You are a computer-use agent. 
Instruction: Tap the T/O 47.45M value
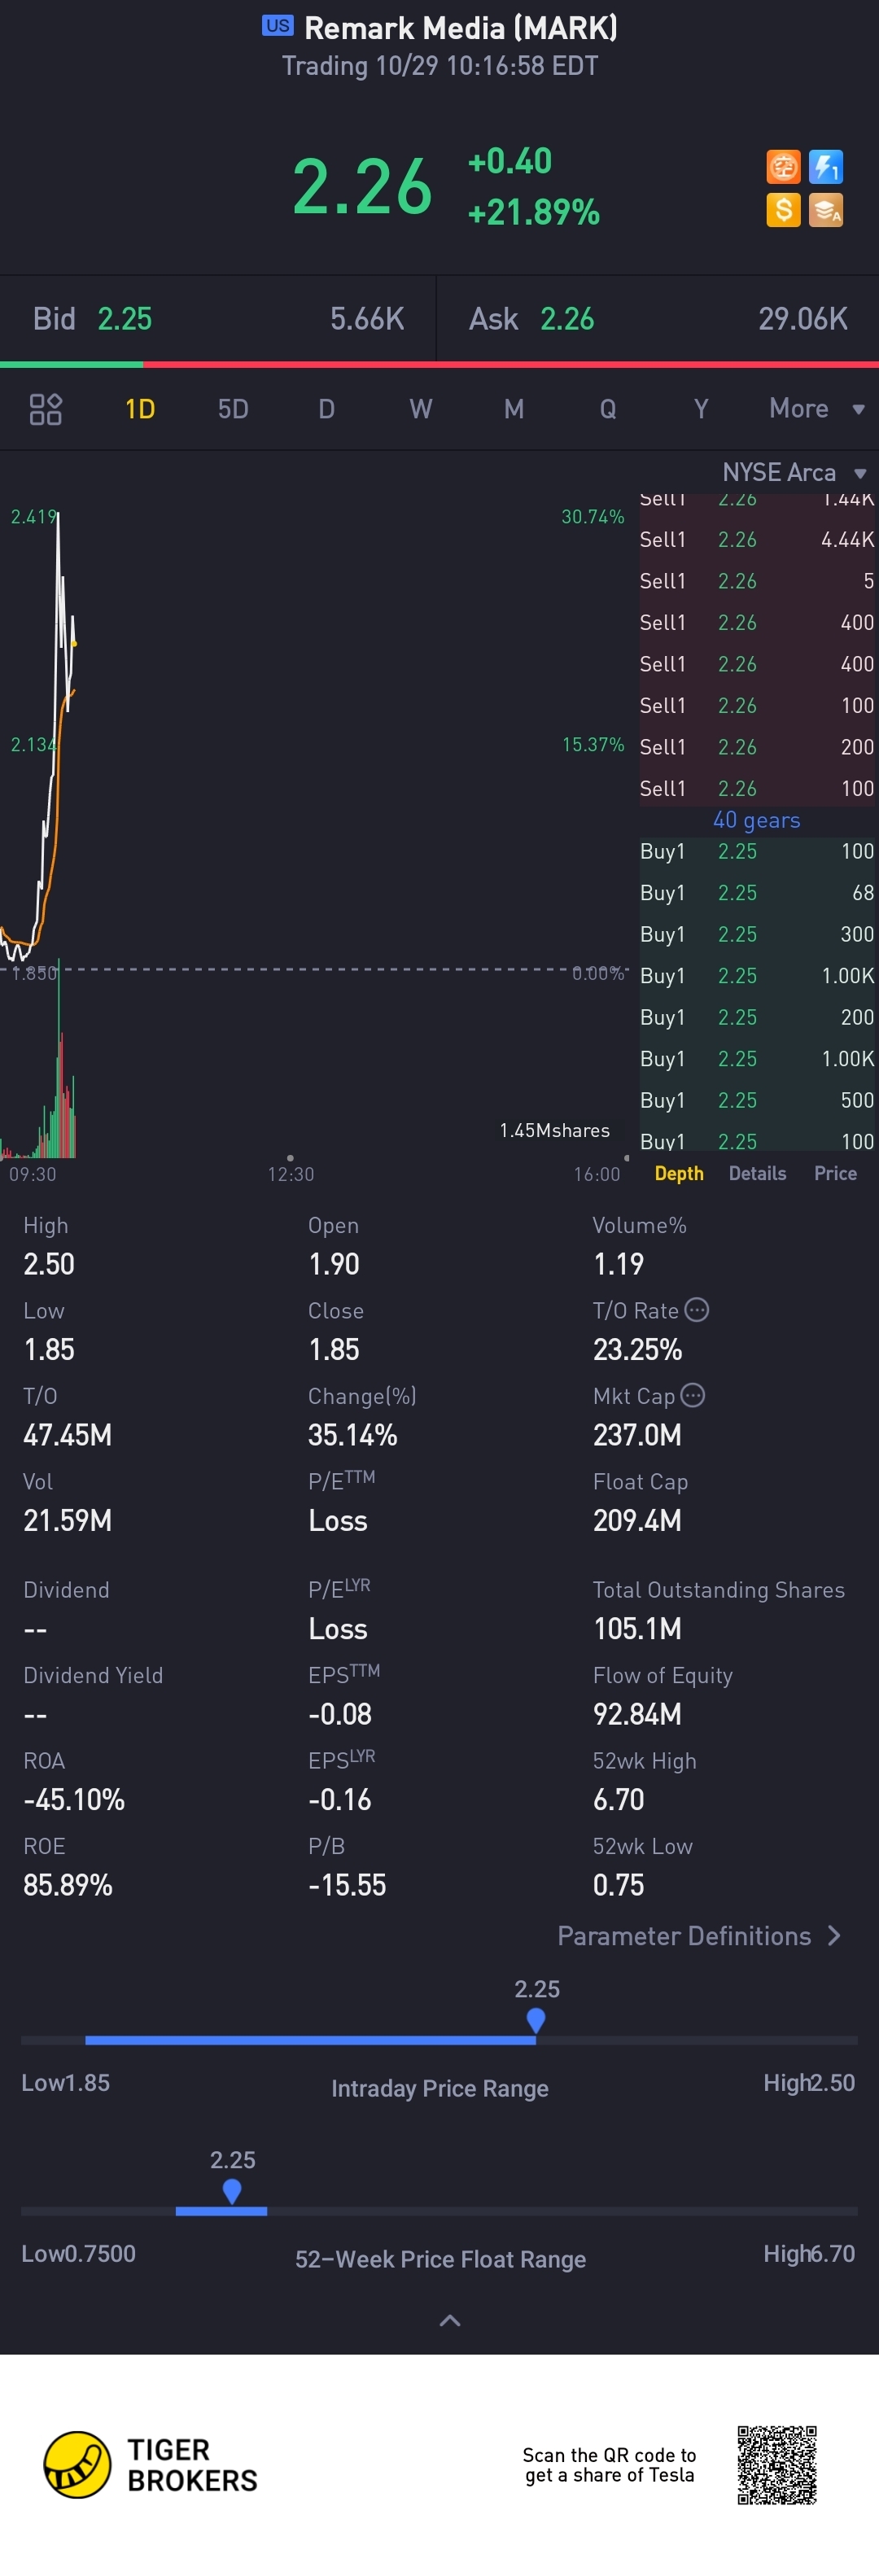point(67,1435)
